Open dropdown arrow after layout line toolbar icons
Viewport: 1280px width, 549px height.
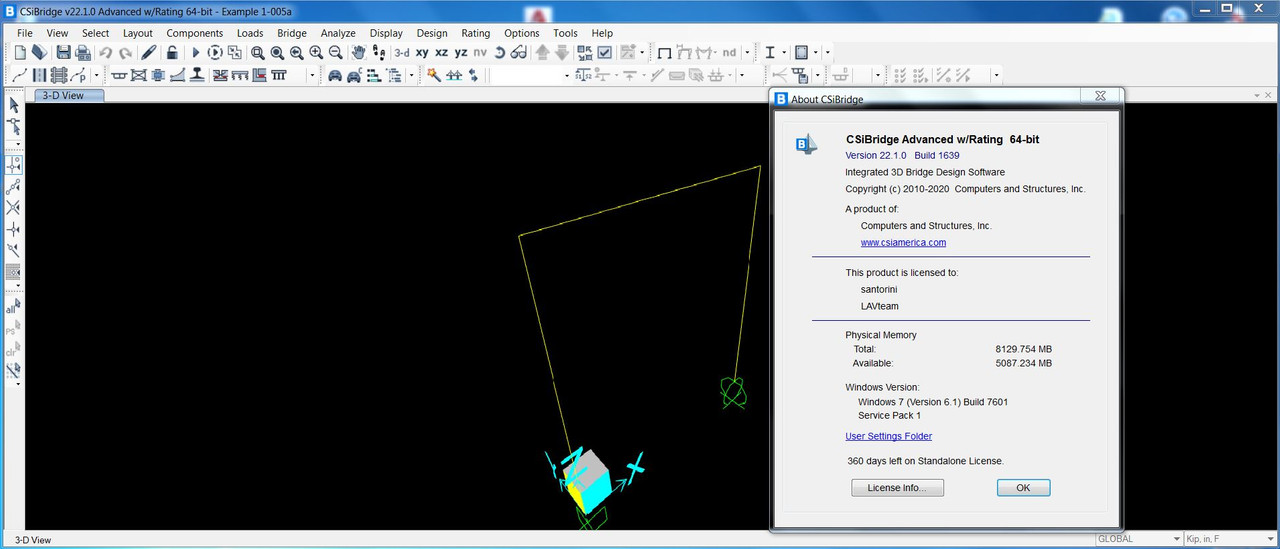(97, 75)
